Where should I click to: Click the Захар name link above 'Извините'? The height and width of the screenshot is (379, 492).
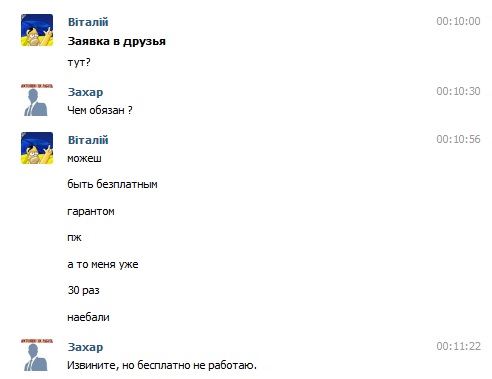pos(85,347)
